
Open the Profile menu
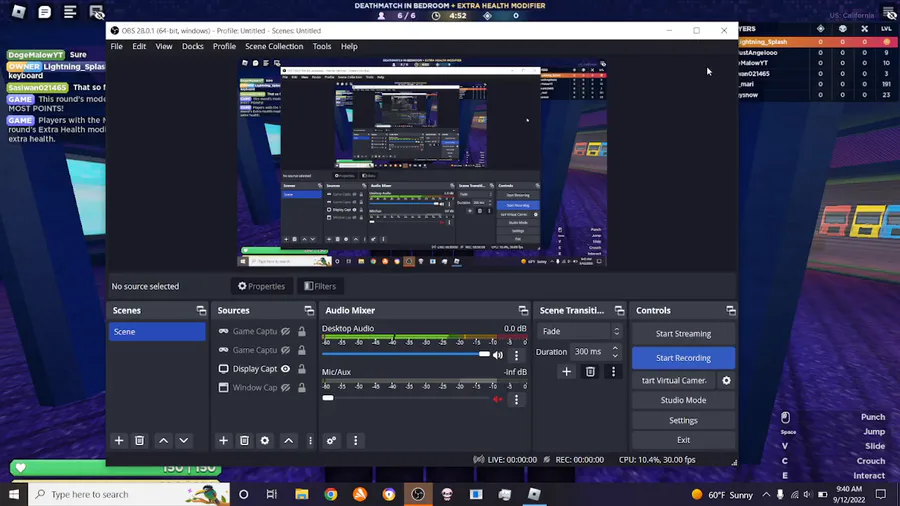[x=224, y=46]
